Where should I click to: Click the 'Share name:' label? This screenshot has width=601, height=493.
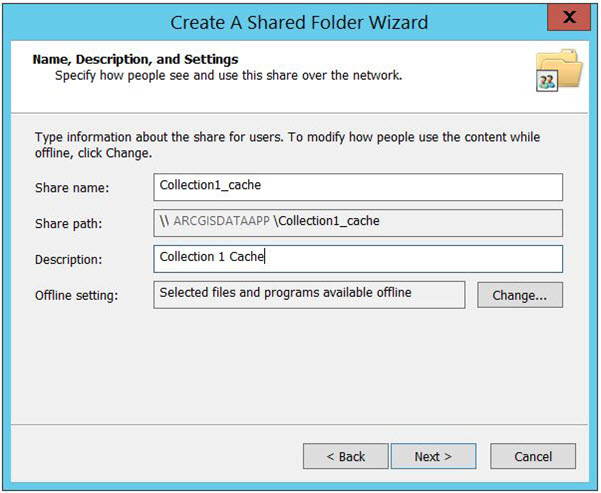[72, 188]
